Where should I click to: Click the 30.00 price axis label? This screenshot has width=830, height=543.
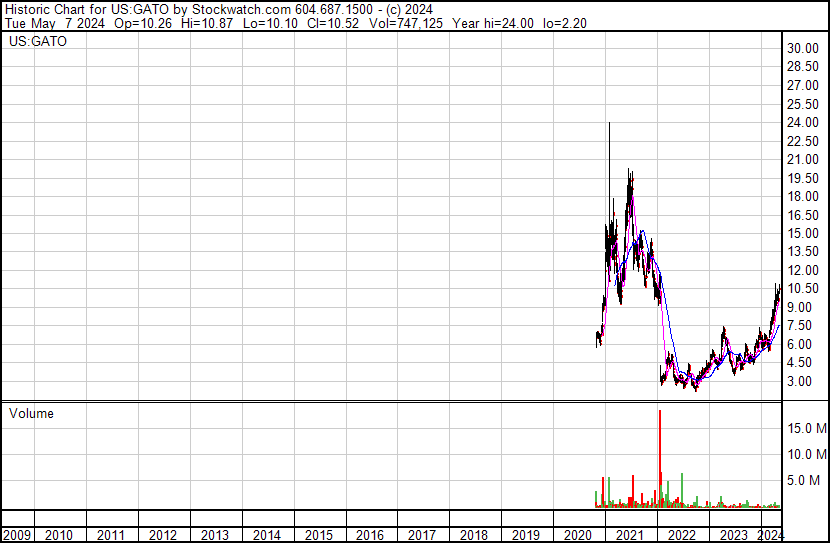(x=802, y=48)
